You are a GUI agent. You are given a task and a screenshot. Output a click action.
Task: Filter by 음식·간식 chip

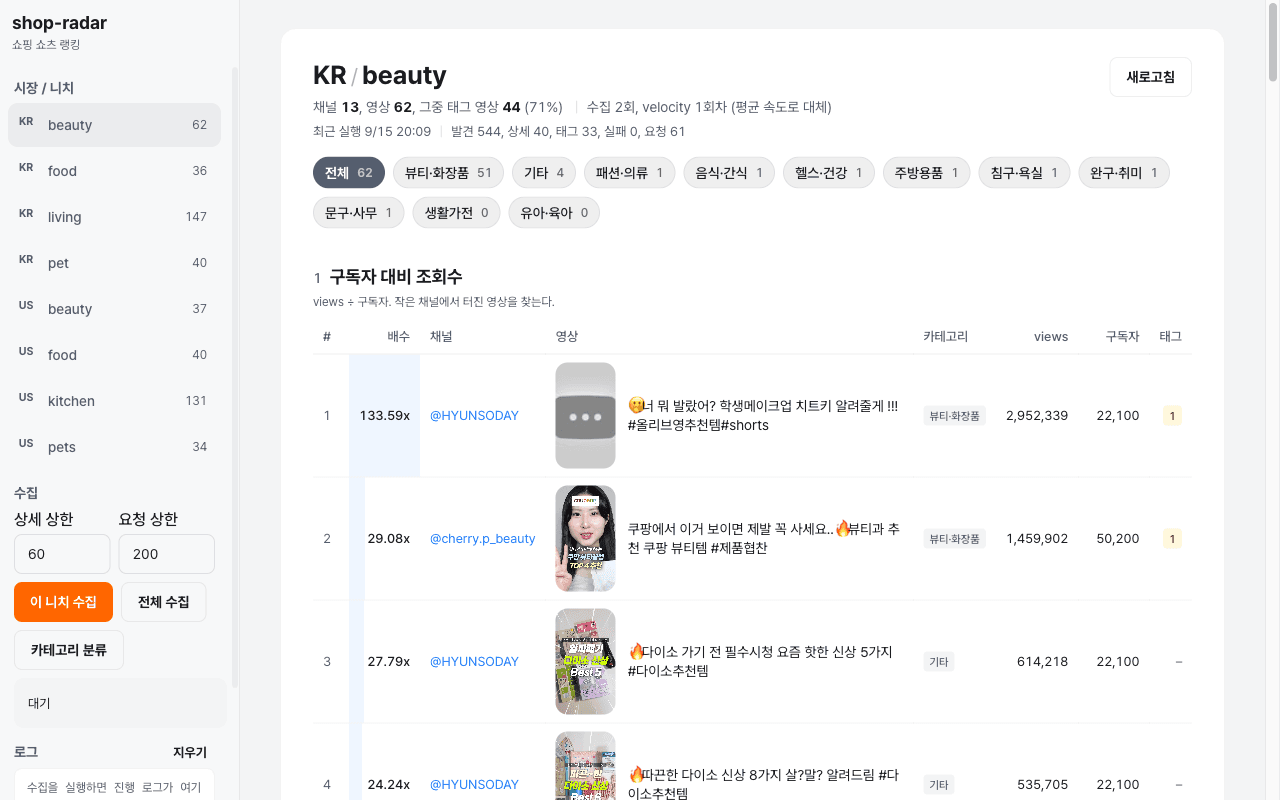coord(729,173)
